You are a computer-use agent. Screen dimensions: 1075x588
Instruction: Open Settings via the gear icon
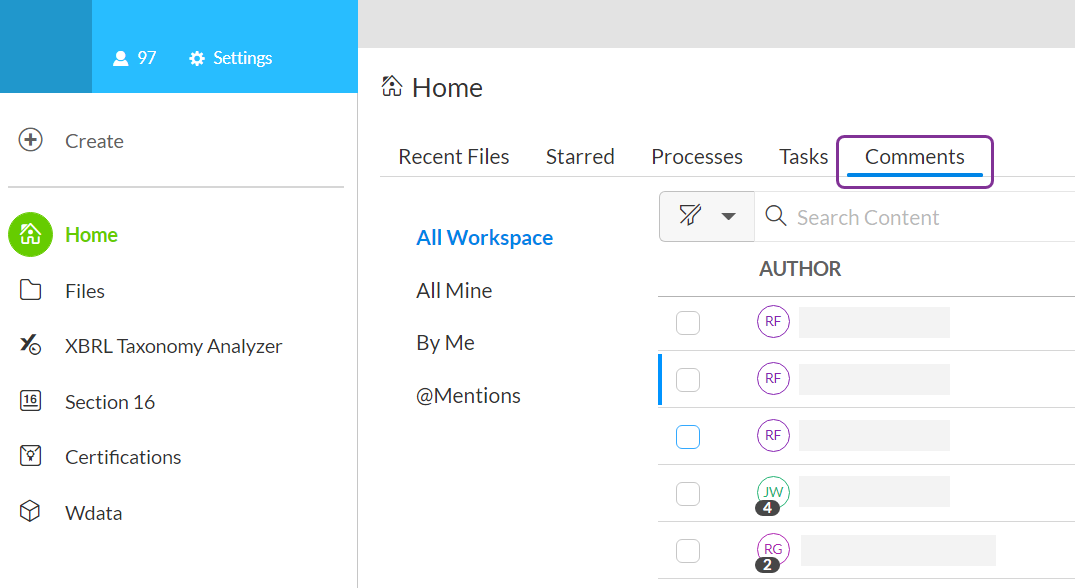(x=197, y=58)
